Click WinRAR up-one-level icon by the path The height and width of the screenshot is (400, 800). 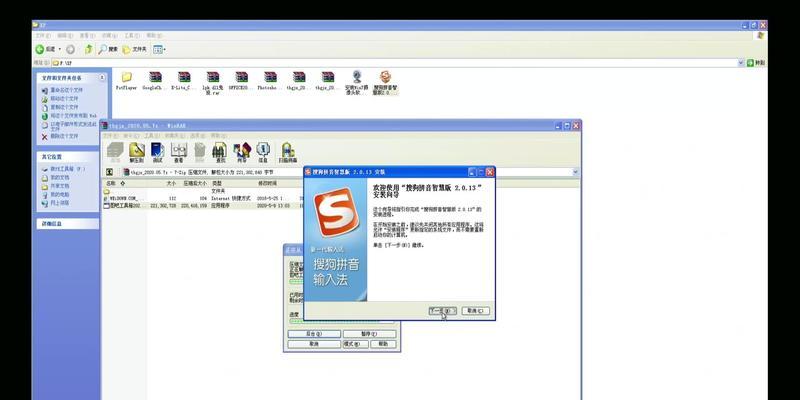coord(110,172)
